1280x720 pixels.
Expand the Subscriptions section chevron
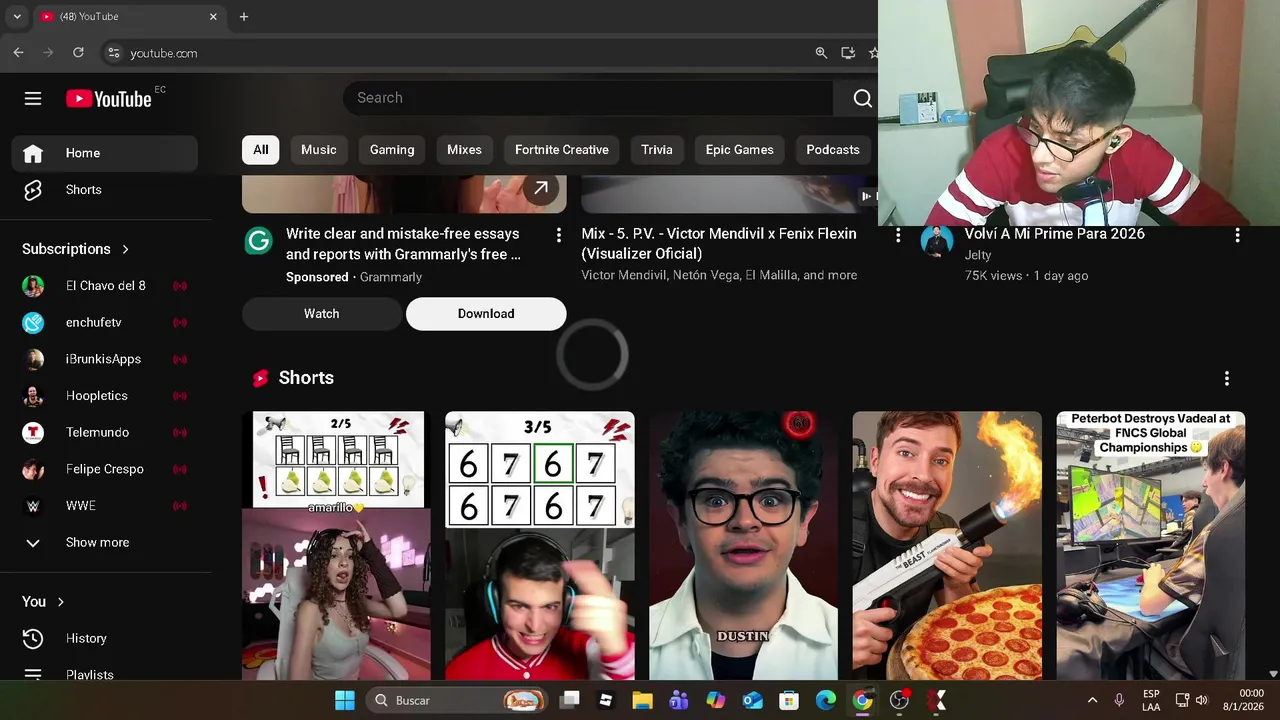click(125, 249)
